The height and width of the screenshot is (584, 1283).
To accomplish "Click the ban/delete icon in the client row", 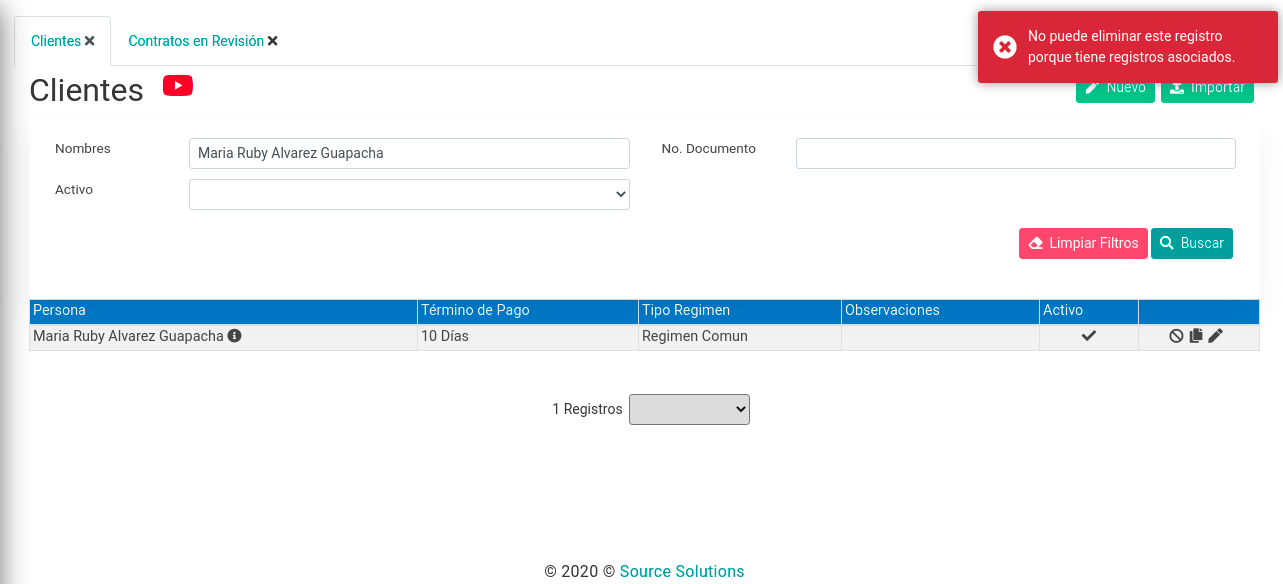I will [1176, 336].
